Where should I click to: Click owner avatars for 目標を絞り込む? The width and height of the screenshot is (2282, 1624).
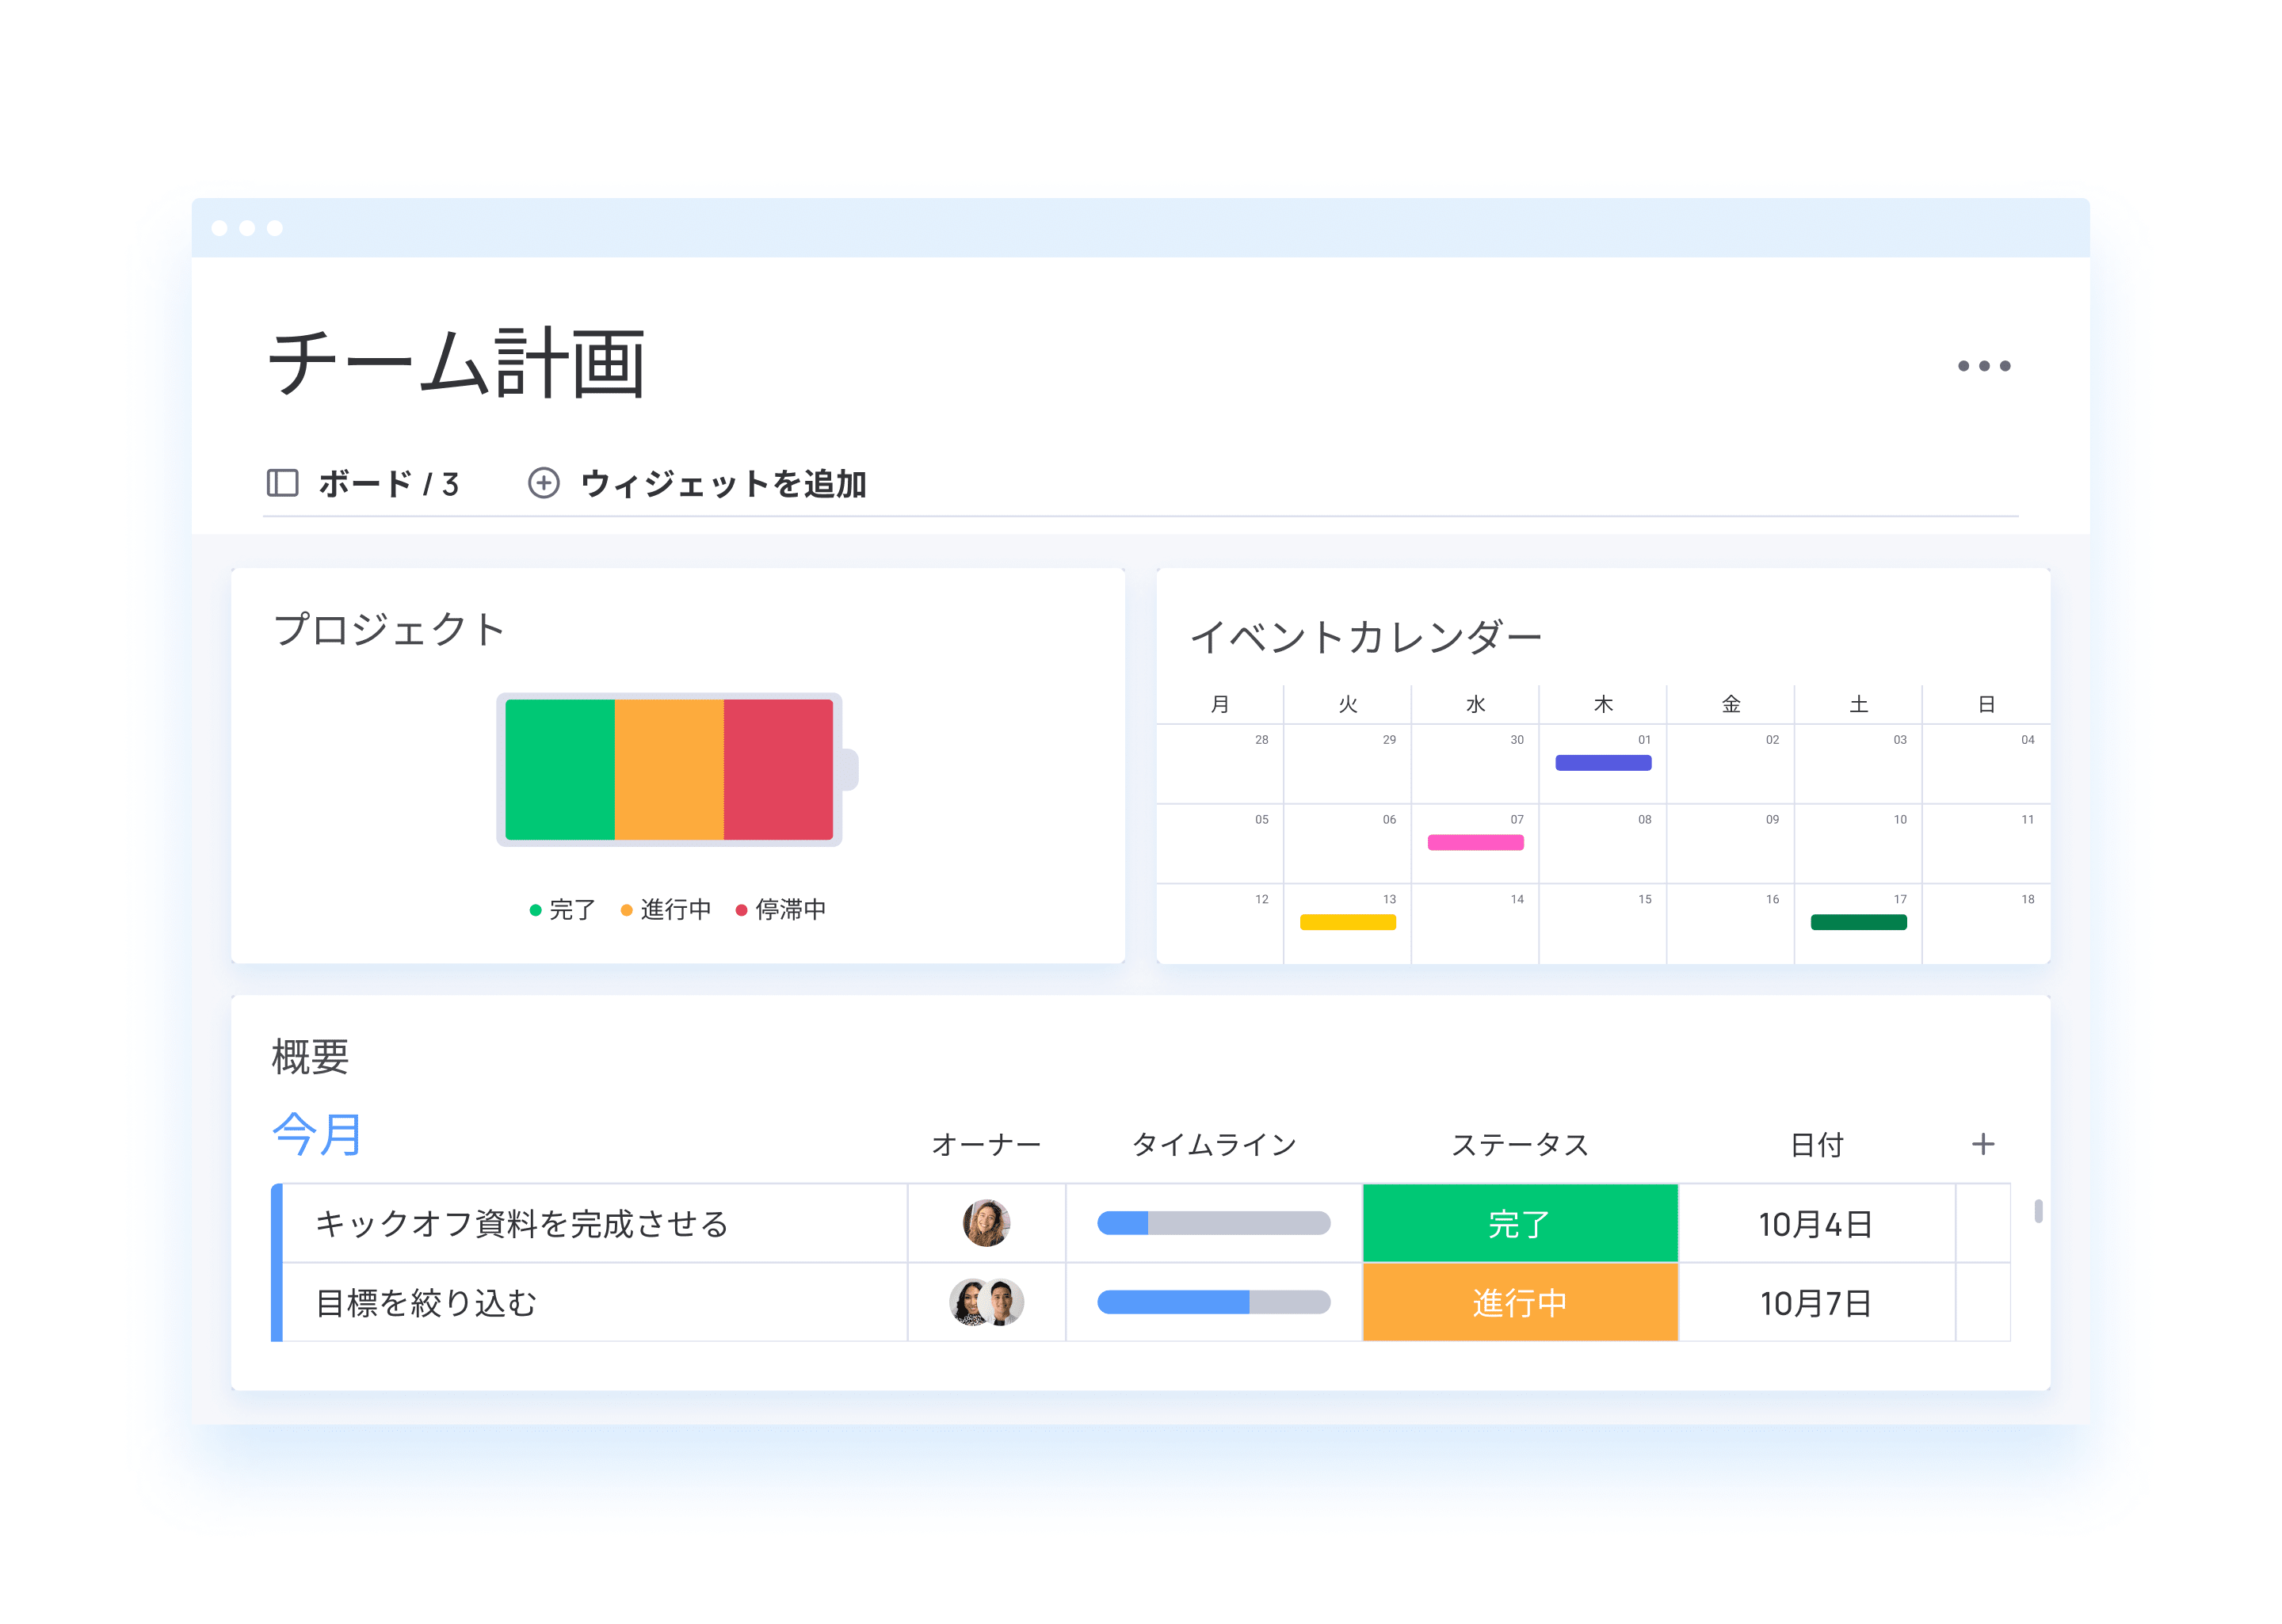(x=986, y=1302)
